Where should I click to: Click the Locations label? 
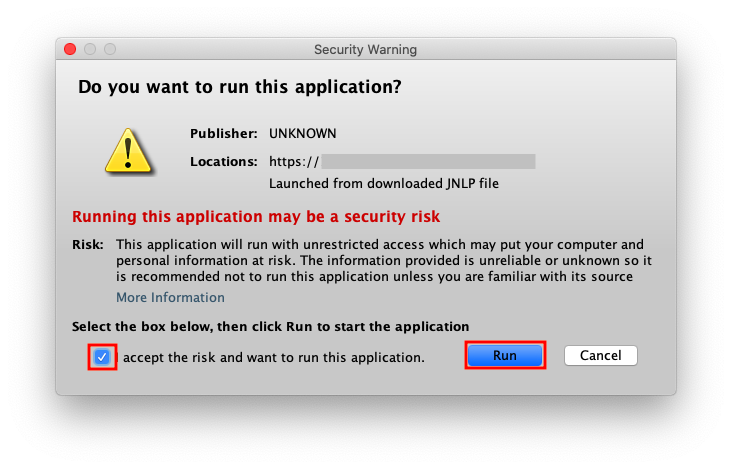click(224, 161)
